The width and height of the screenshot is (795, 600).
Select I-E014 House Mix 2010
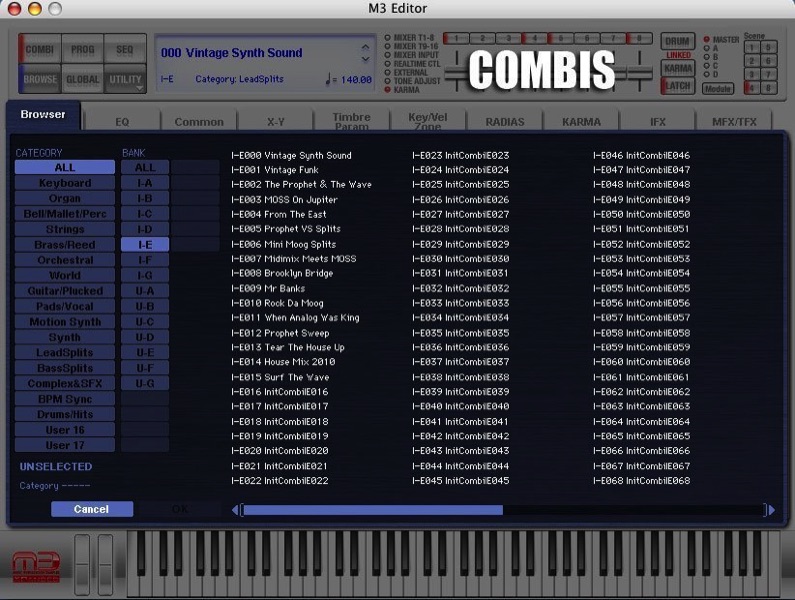coord(283,362)
